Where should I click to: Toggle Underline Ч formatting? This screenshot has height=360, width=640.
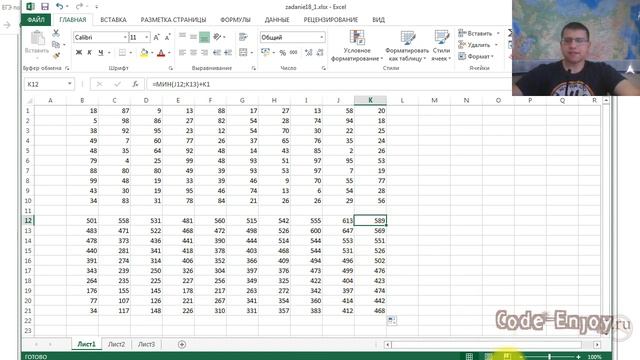100,53
